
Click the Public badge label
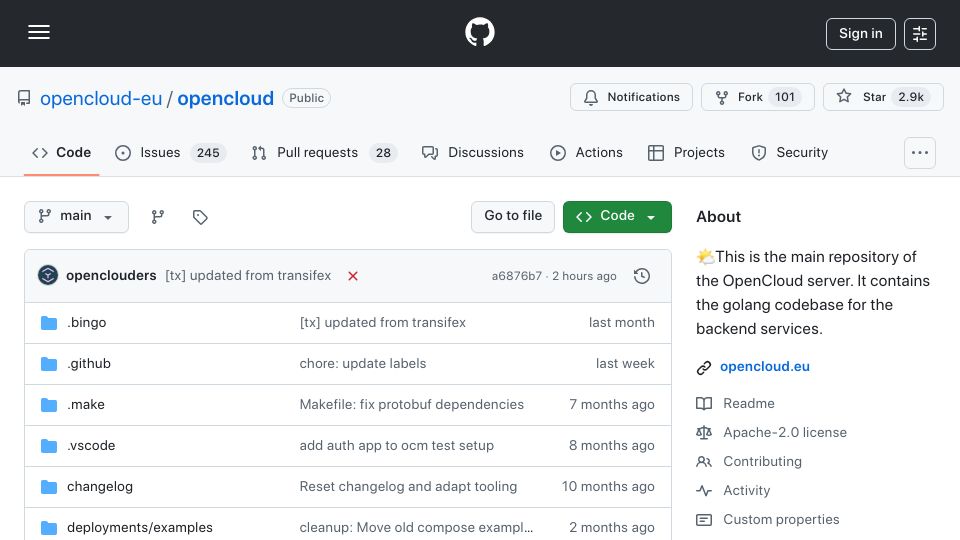coord(306,98)
